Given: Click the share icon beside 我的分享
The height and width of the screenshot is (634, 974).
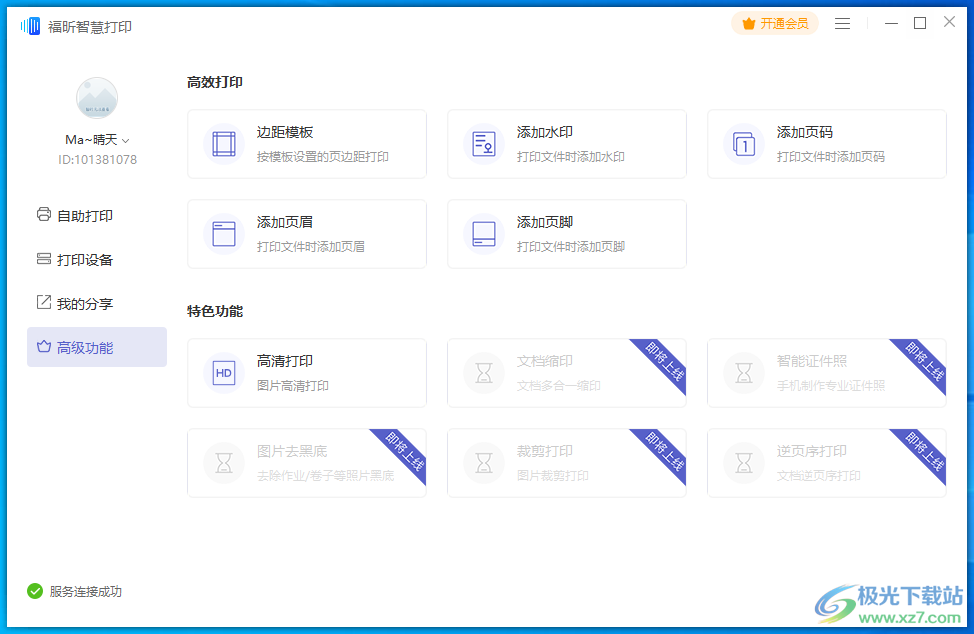Looking at the screenshot, I should click(43, 302).
